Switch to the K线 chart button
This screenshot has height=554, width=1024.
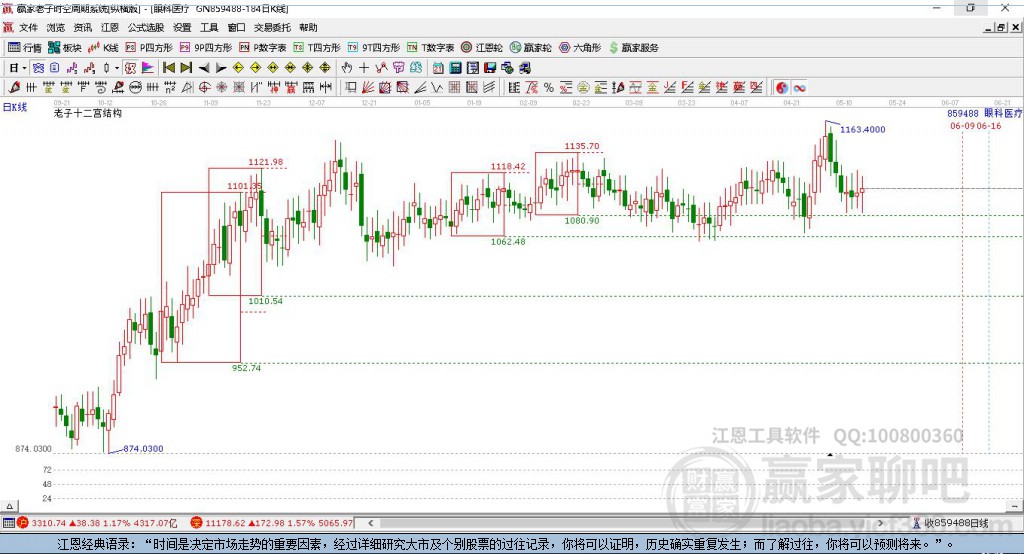coord(103,48)
